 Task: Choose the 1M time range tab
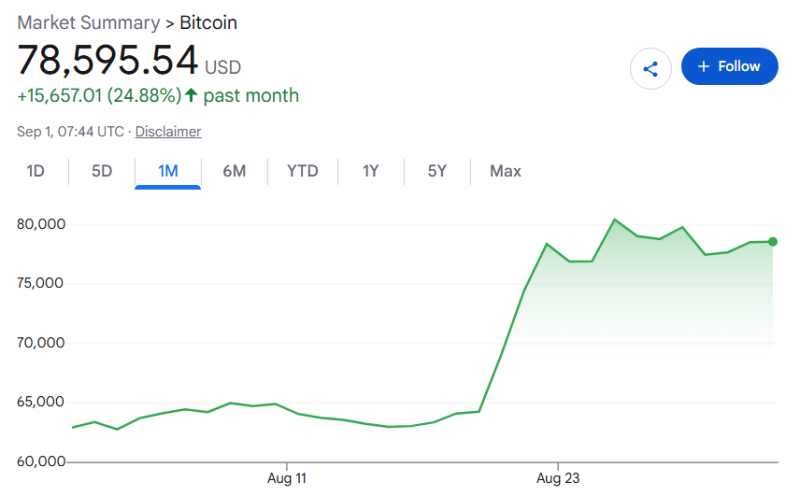tap(168, 171)
